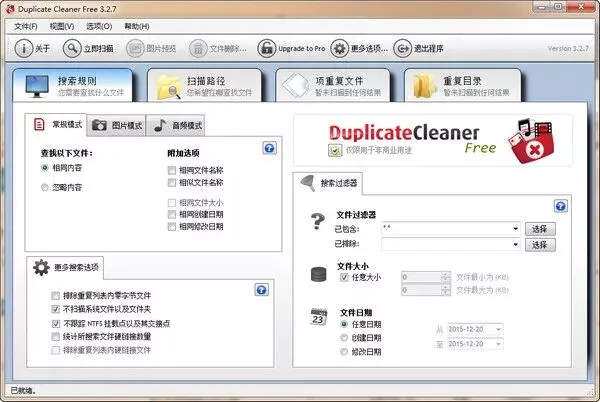The width and height of the screenshot is (600, 402).
Task: Expand the 已包含 filter dropdown
Action: [515, 228]
